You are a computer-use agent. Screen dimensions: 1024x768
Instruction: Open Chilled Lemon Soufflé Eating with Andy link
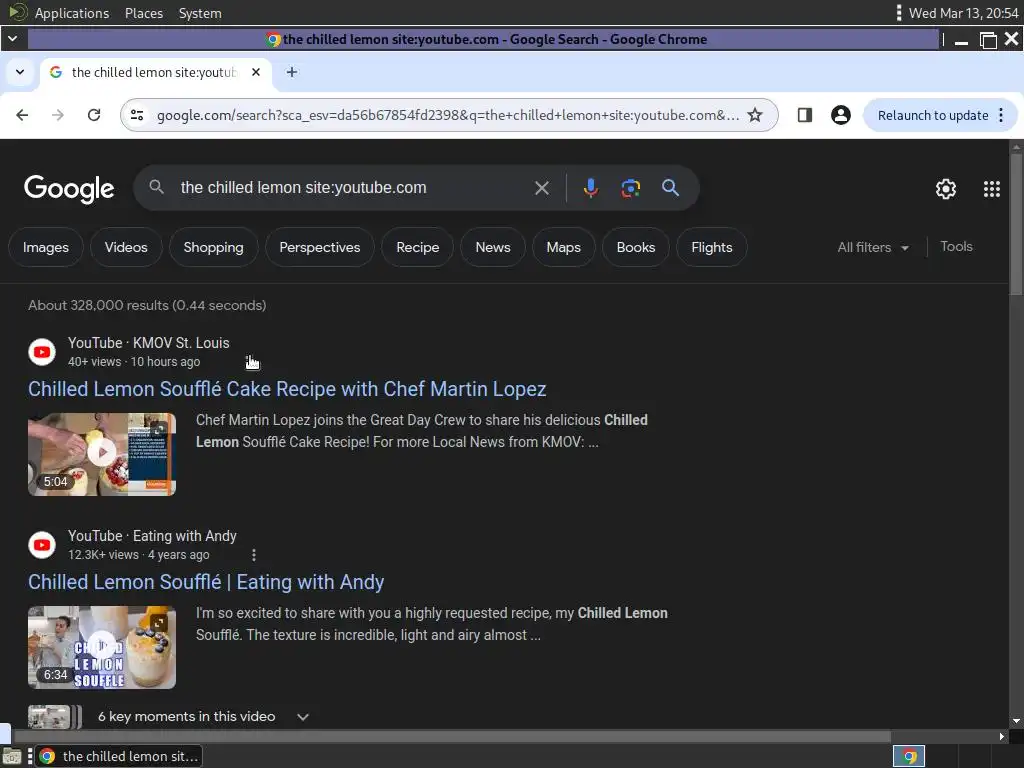point(206,582)
